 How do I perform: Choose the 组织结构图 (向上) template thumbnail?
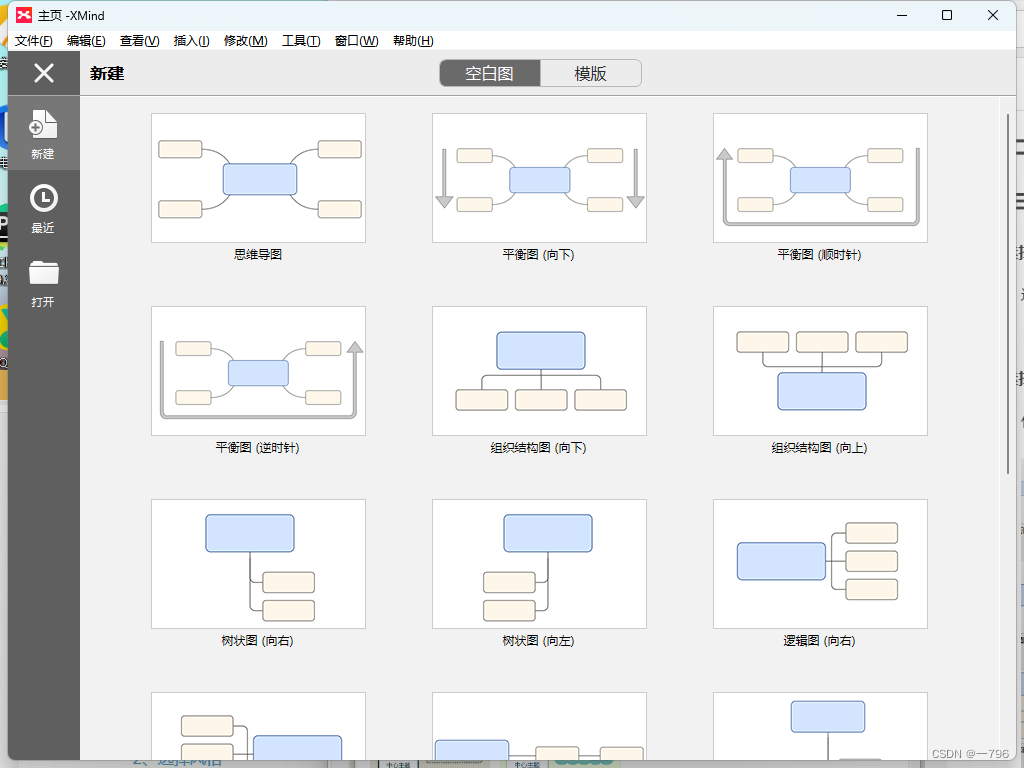coord(820,371)
